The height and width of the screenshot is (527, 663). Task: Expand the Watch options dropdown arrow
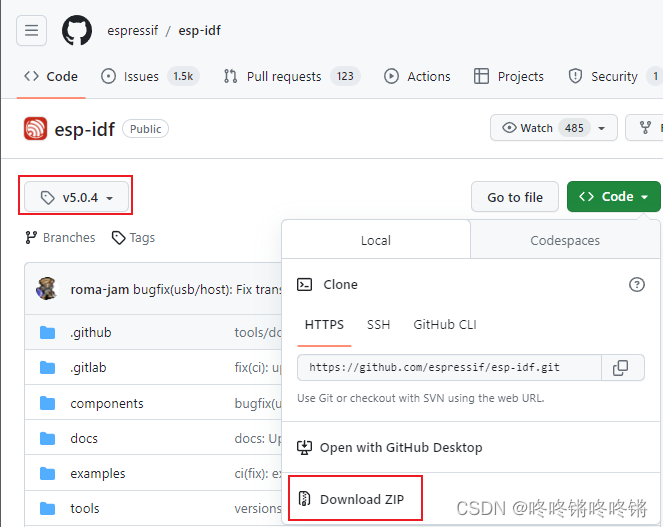601,128
